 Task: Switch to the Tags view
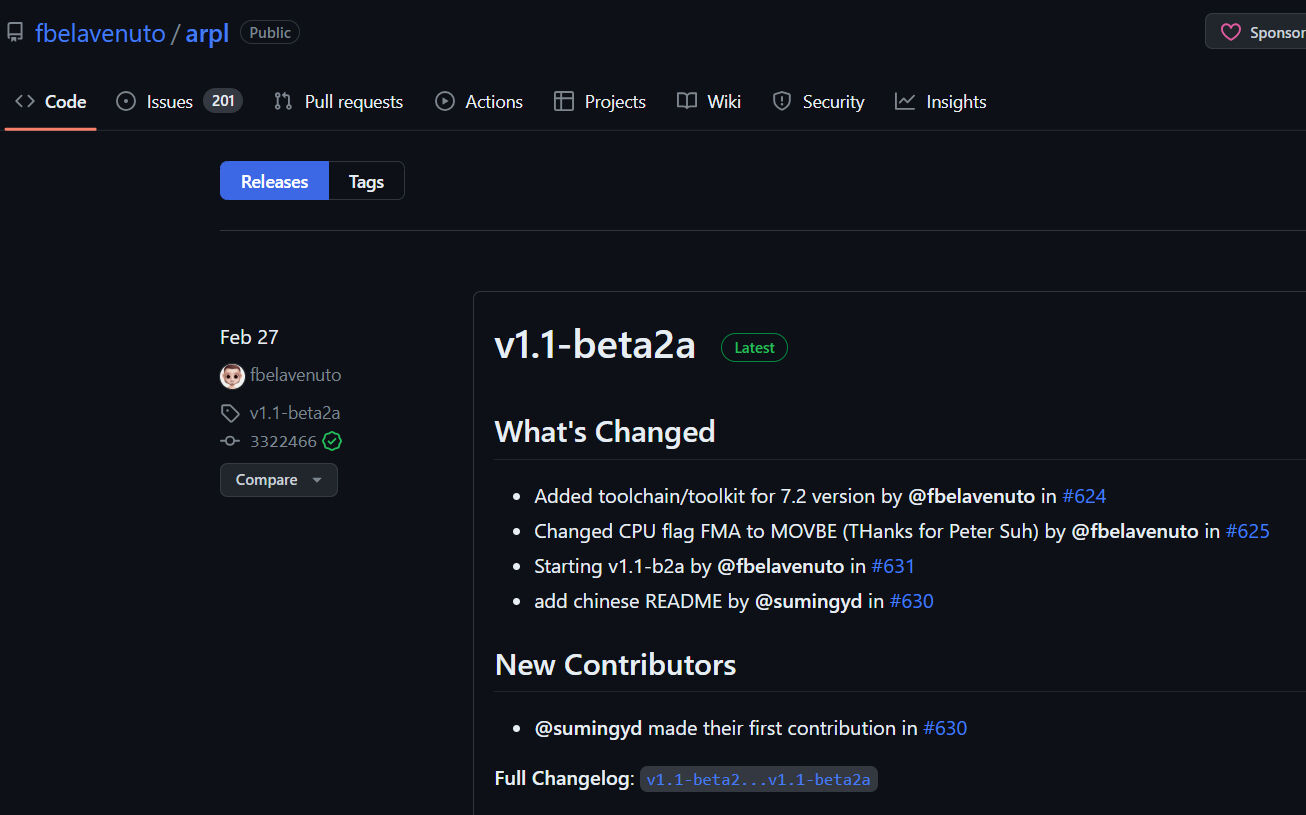pos(366,181)
